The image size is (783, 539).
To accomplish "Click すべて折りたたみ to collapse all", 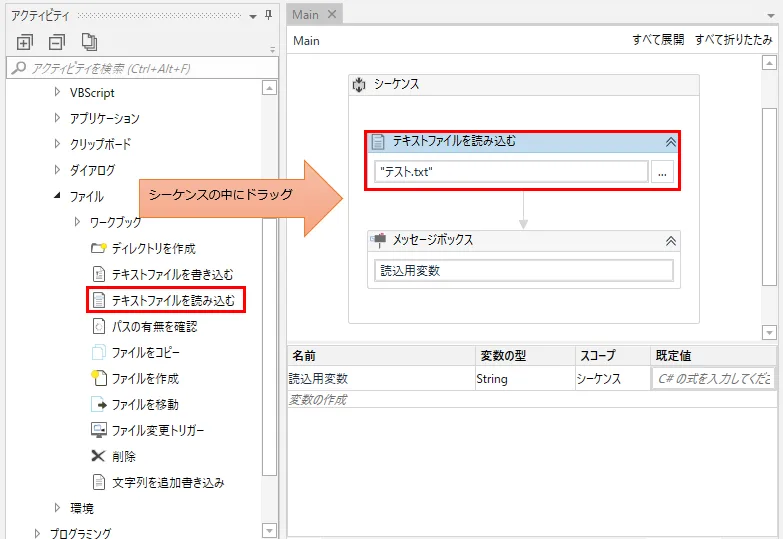I will (x=734, y=39).
